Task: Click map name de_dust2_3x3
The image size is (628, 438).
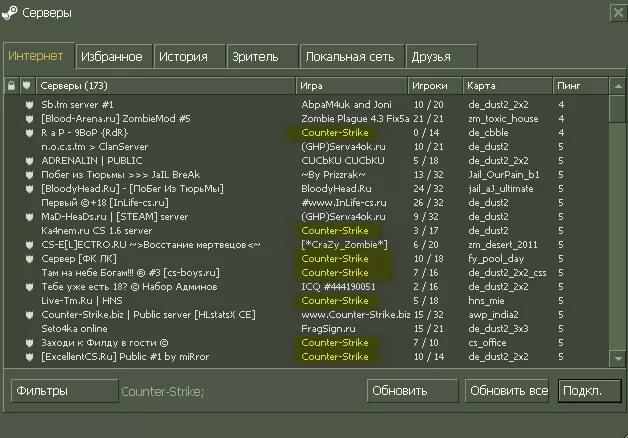Action: (x=498, y=329)
